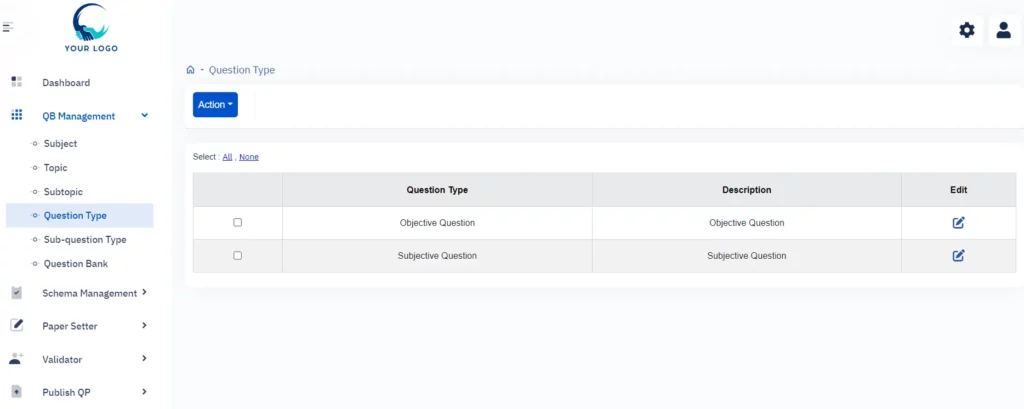Click the Your Logo image
This screenshot has height=409, width=1024.
(x=91, y=28)
